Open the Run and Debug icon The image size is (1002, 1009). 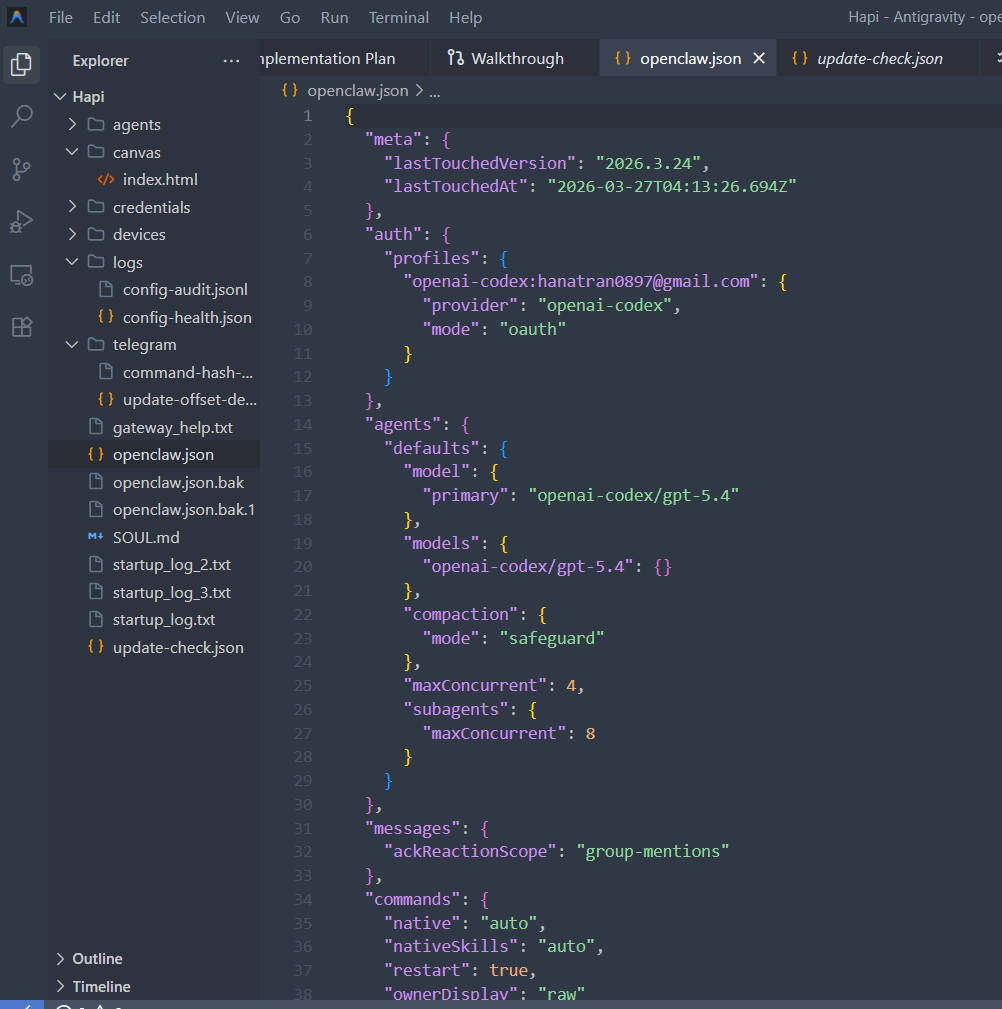click(21, 222)
